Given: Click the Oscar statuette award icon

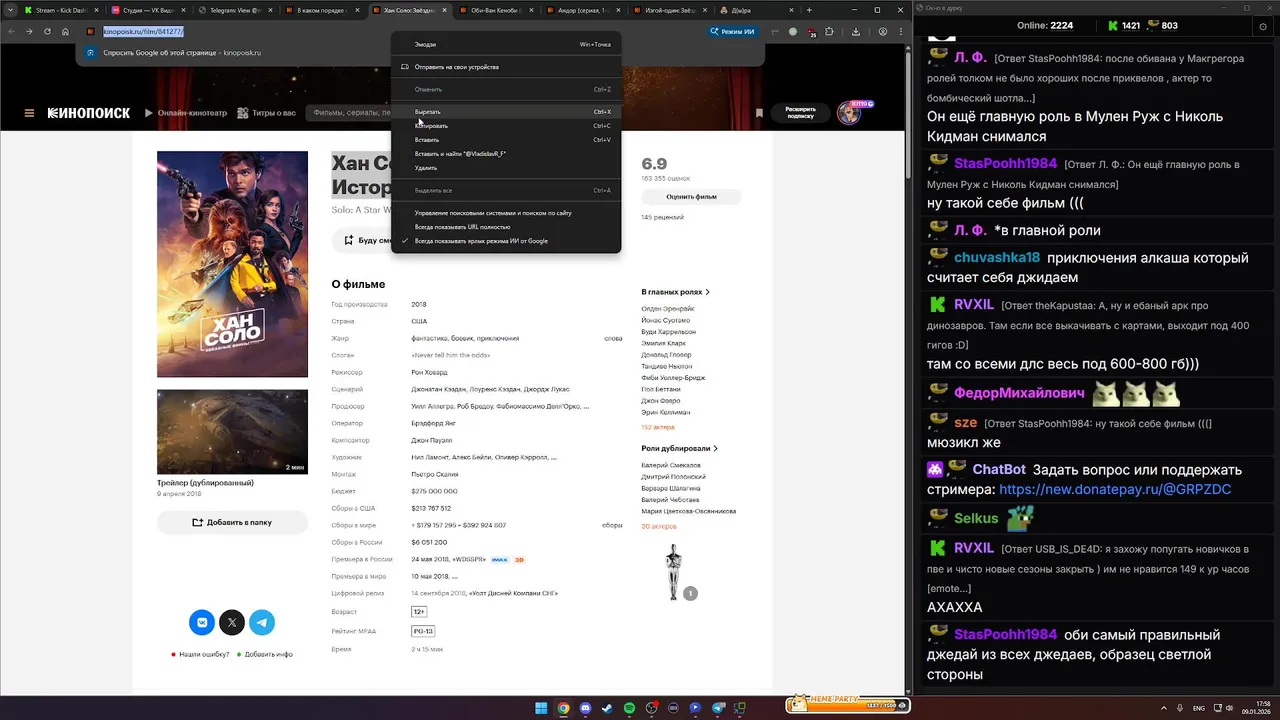Looking at the screenshot, I should tap(674, 571).
